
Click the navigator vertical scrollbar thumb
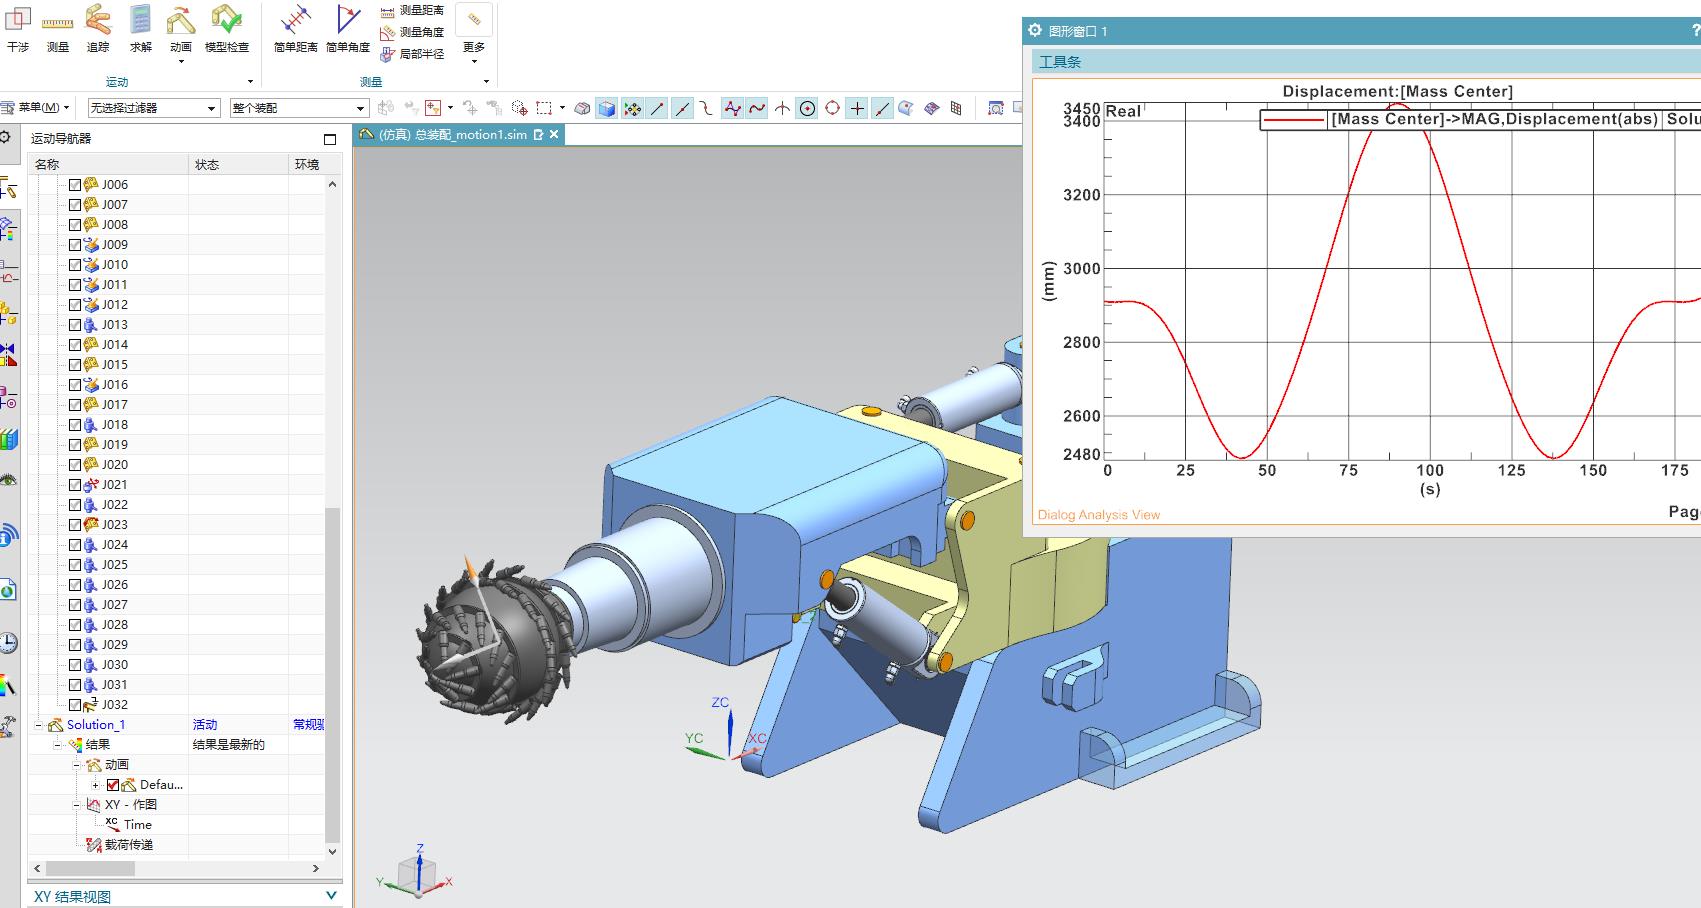333,675
